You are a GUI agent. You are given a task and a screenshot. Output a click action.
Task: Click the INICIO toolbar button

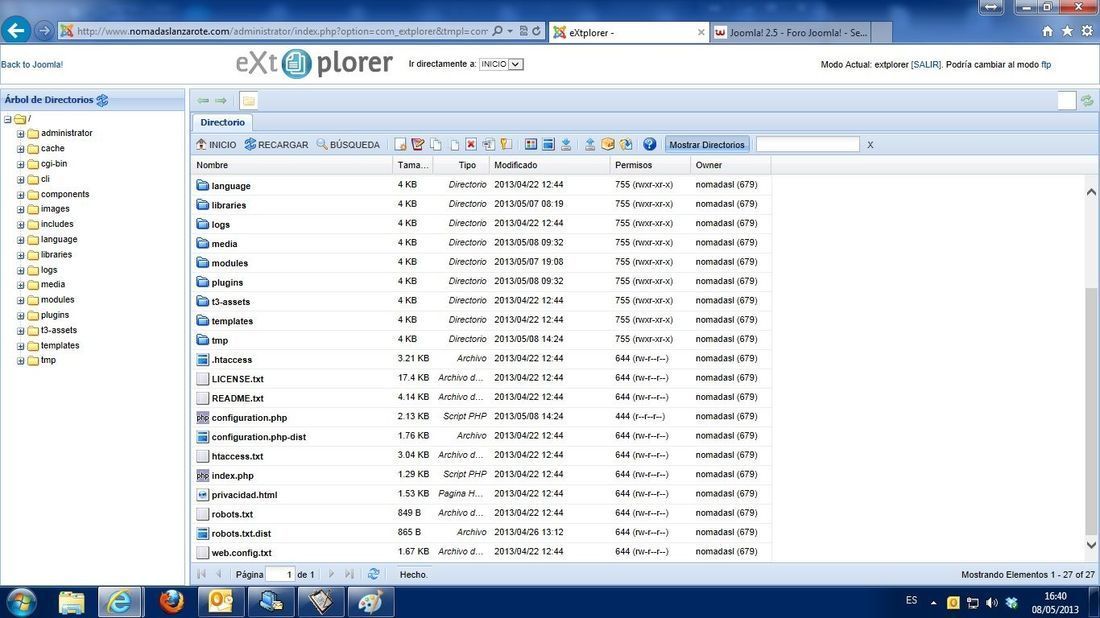point(216,145)
